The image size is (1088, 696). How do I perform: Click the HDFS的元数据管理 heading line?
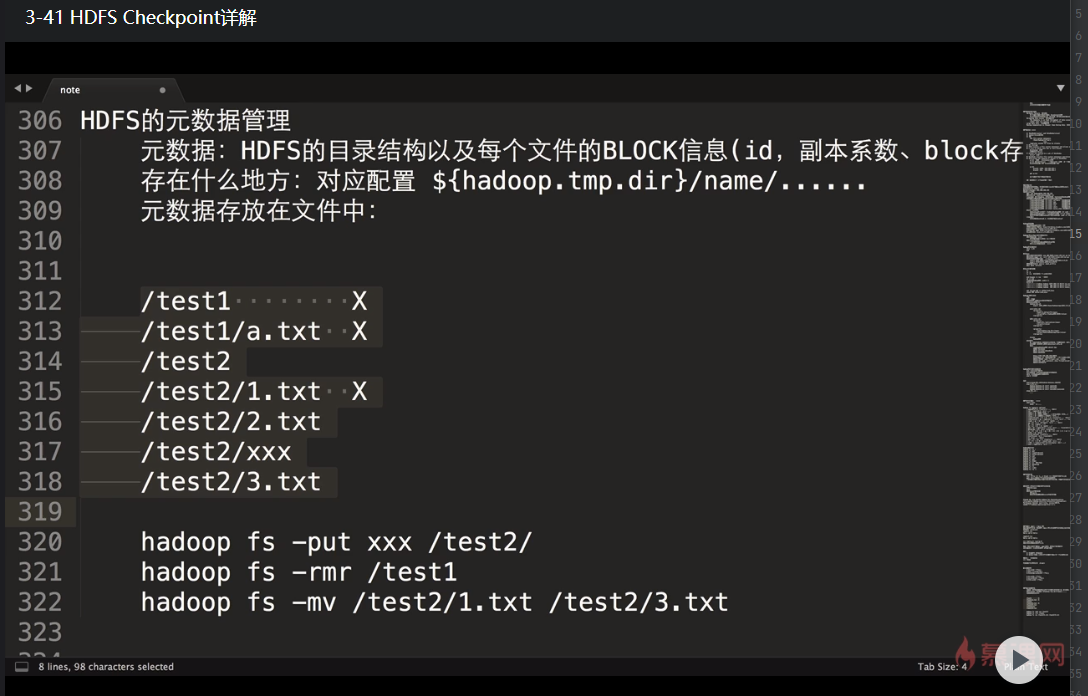[185, 121]
